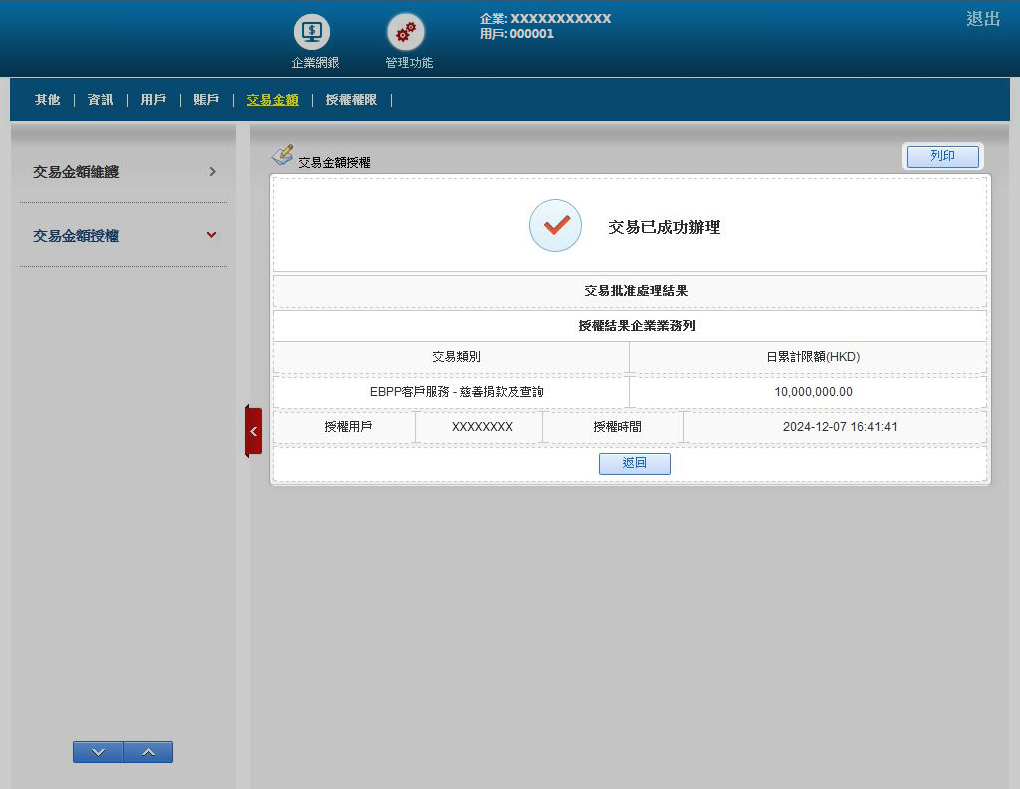Open the 其他 menu
The height and width of the screenshot is (789, 1020).
click(47, 100)
